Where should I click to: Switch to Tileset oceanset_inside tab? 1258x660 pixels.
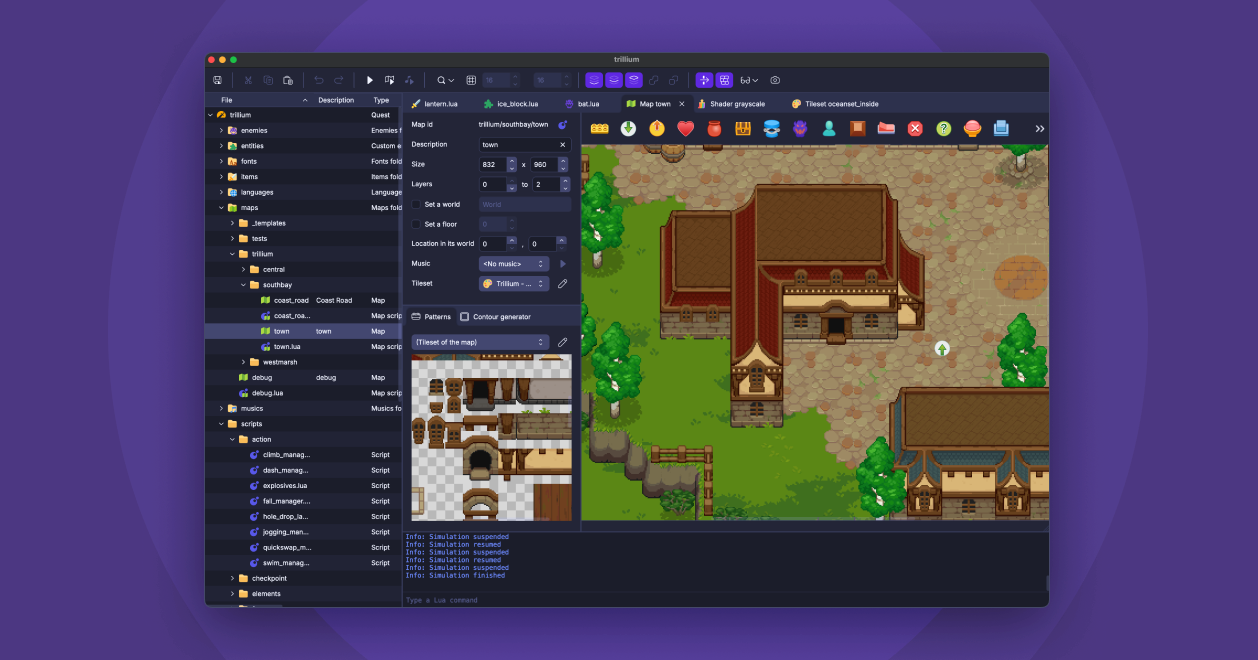[835, 104]
